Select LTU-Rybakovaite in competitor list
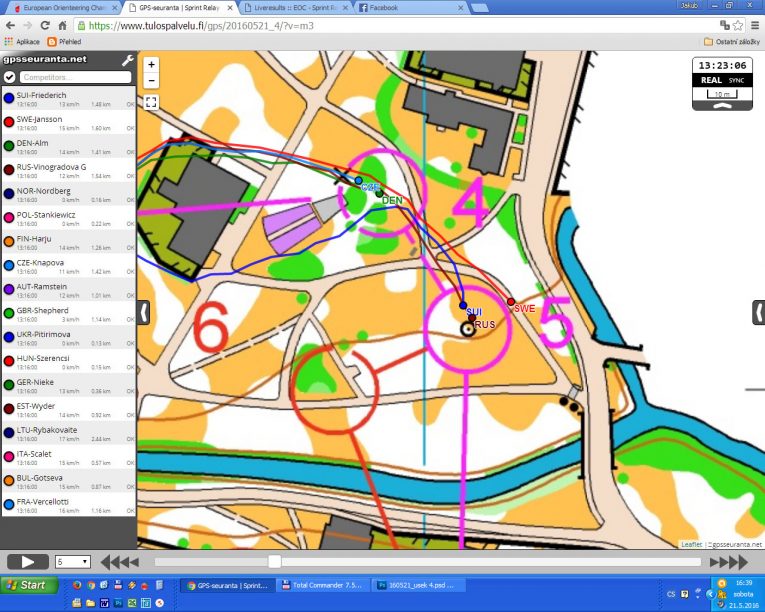This screenshot has width=765, height=612. point(69,433)
